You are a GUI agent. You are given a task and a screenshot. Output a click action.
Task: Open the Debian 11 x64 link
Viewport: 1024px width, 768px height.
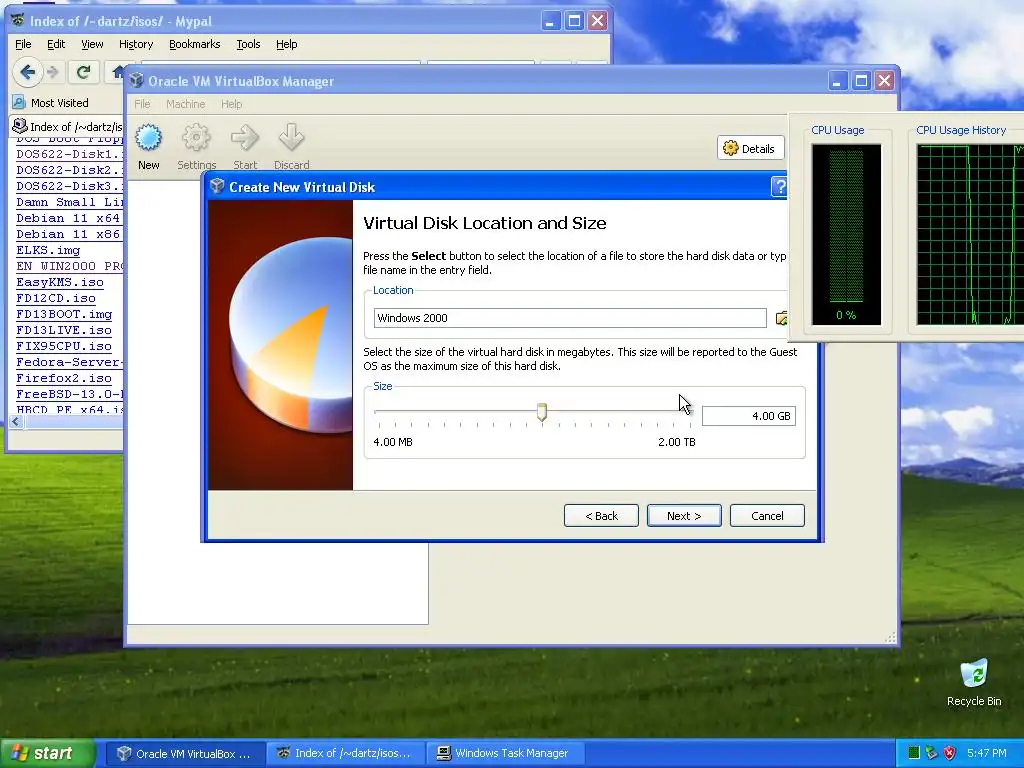[x=68, y=218]
